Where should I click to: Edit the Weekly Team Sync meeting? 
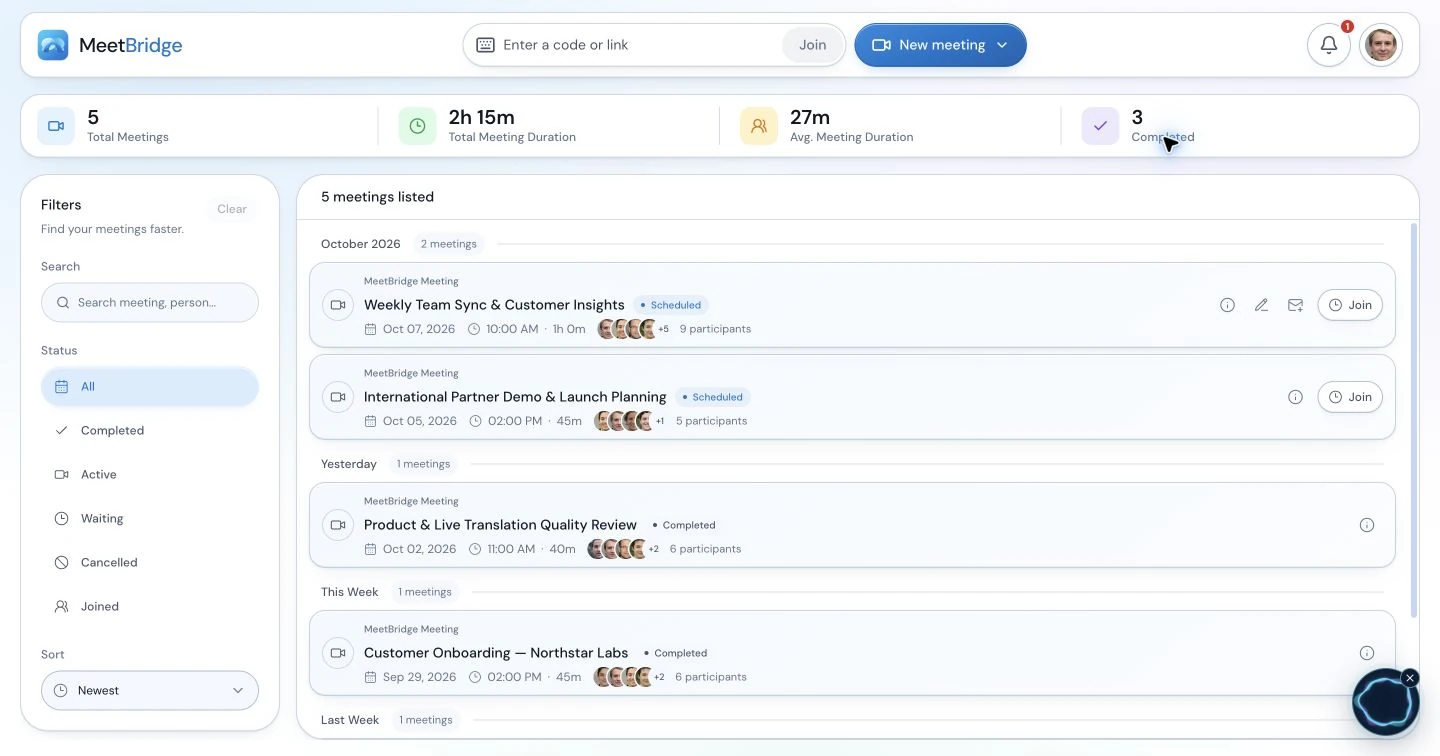1261,305
